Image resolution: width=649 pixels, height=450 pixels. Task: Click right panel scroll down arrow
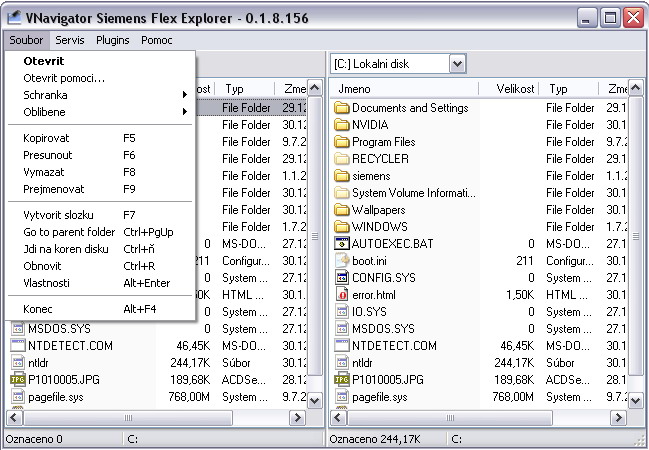point(635,400)
